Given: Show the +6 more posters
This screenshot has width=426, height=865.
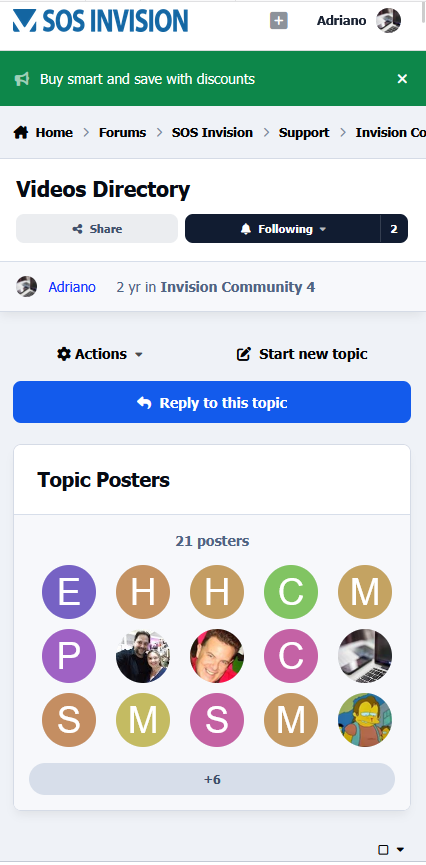Looking at the screenshot, I should point(212,779).
